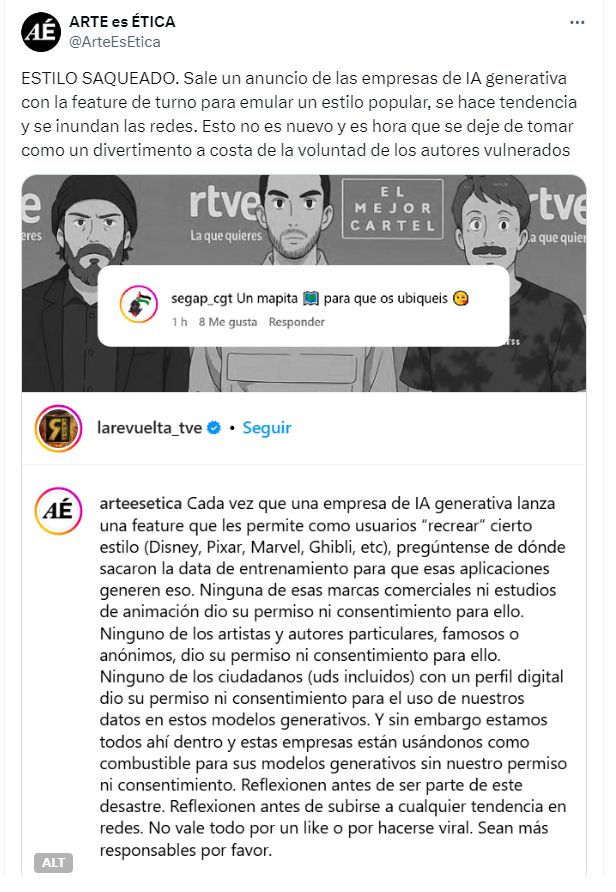The image size is (616, 892).
Task: Open the attached cartoon illustration image
Action: coord(304,283)
